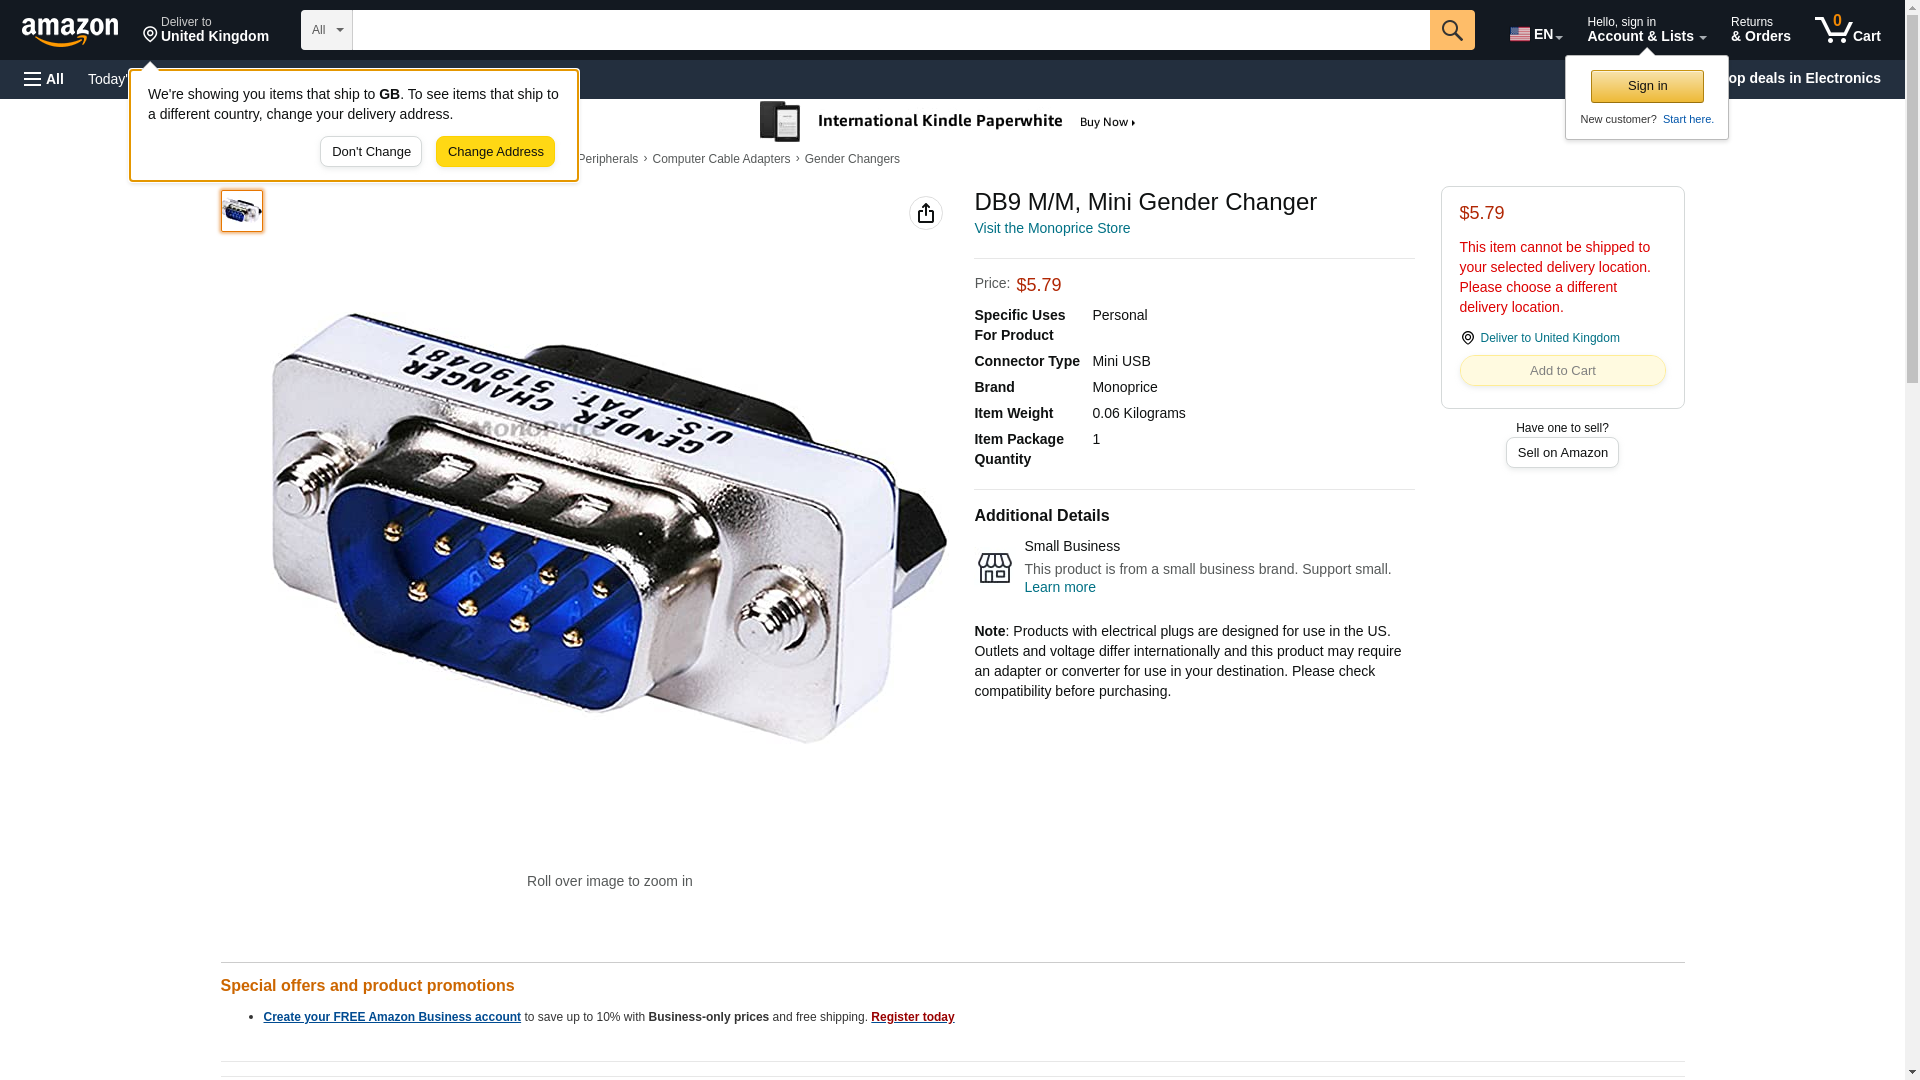Expand Account & Lists menu

coord(1646,30)
